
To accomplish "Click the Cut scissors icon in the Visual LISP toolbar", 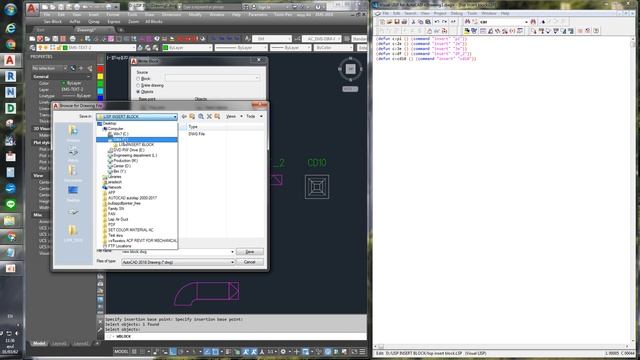I will [413, 22].
